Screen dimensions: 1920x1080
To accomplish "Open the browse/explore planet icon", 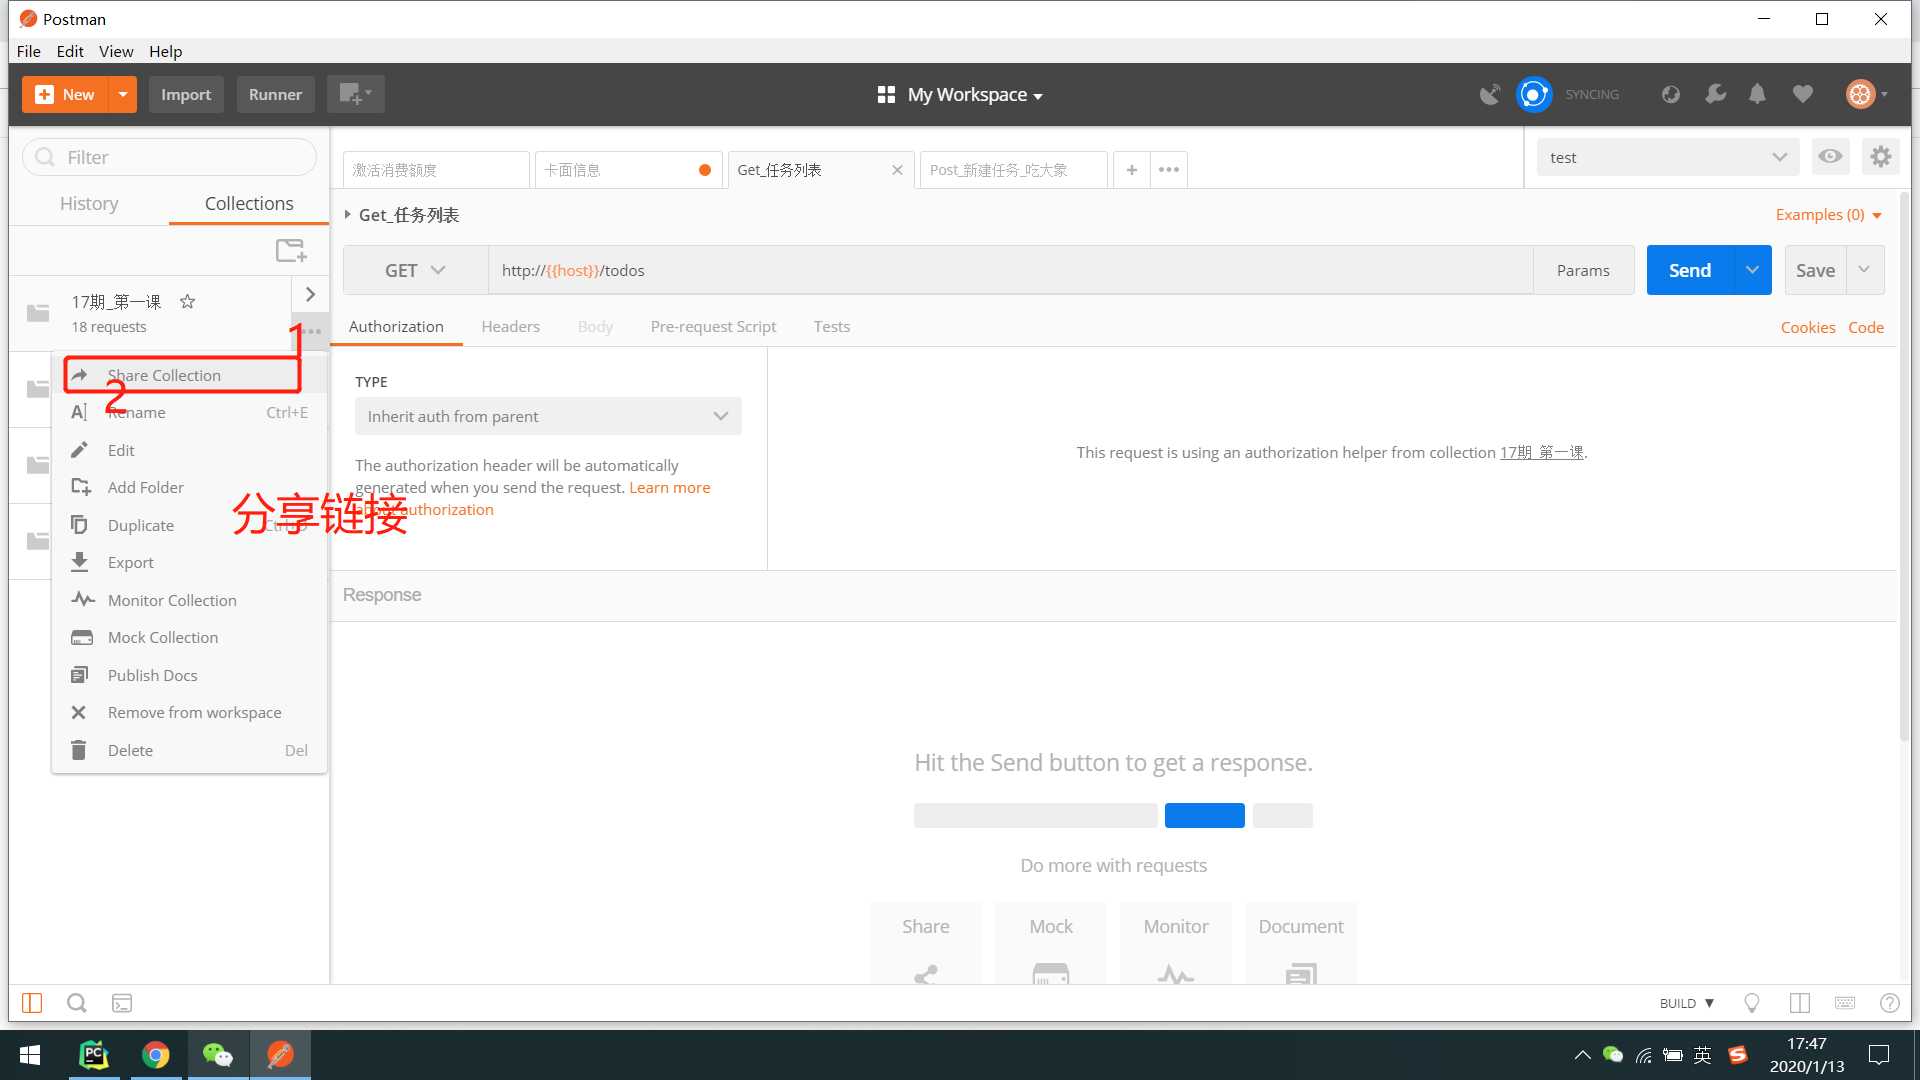I will (1670, 94).
